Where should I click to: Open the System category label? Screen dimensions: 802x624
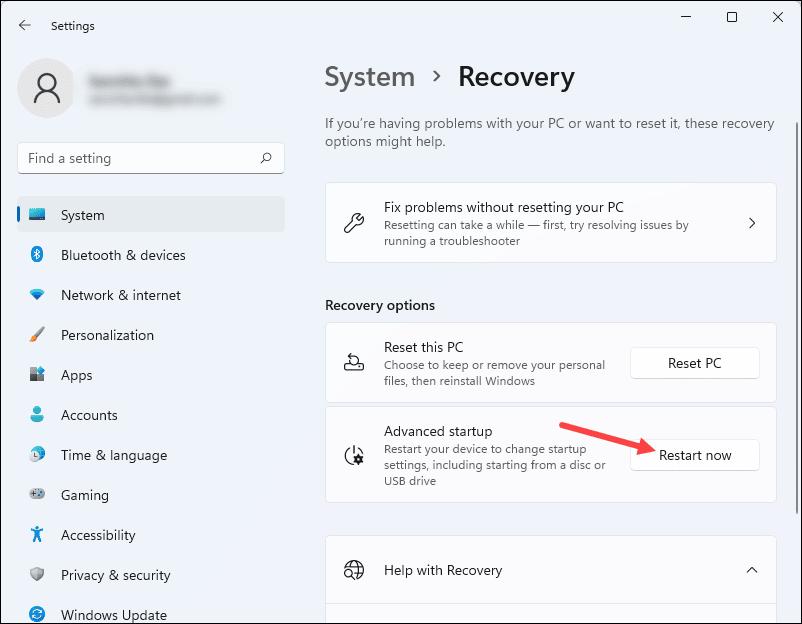82,215
